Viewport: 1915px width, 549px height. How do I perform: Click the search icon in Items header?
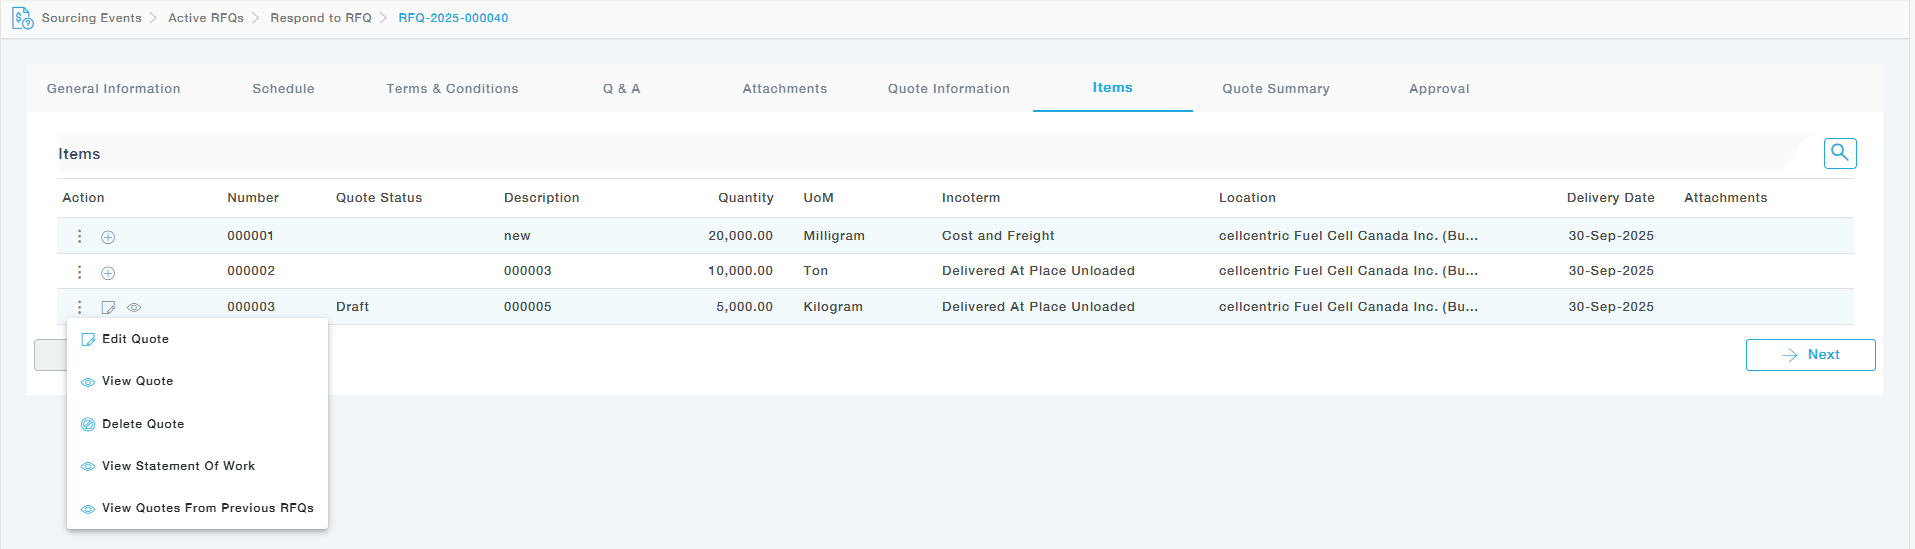click(1839, 153)
